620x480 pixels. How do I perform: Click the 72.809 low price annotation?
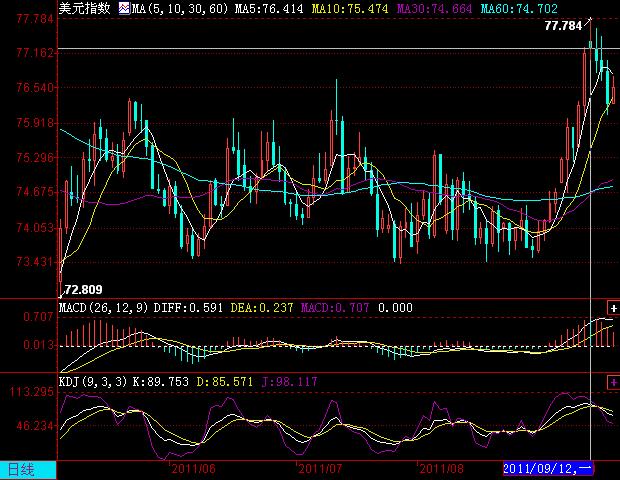[83, 290]
